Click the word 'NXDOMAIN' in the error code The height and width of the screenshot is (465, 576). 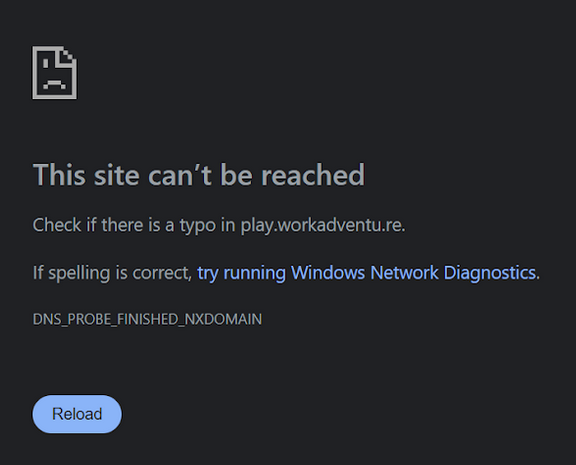point(223,319)
